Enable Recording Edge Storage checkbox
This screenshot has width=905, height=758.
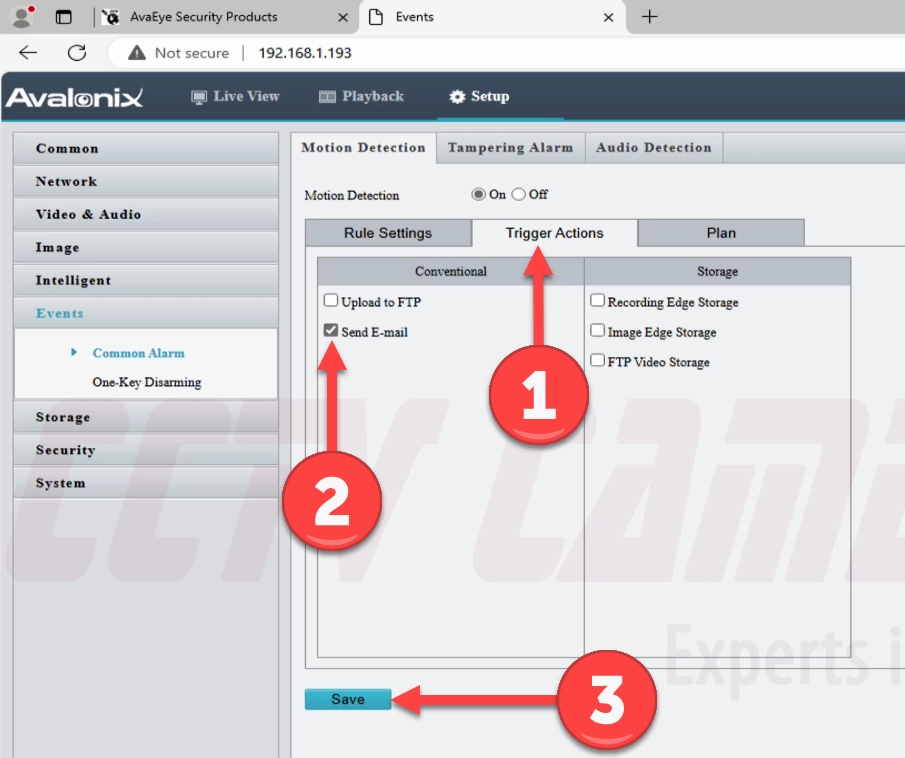point(597,301)
